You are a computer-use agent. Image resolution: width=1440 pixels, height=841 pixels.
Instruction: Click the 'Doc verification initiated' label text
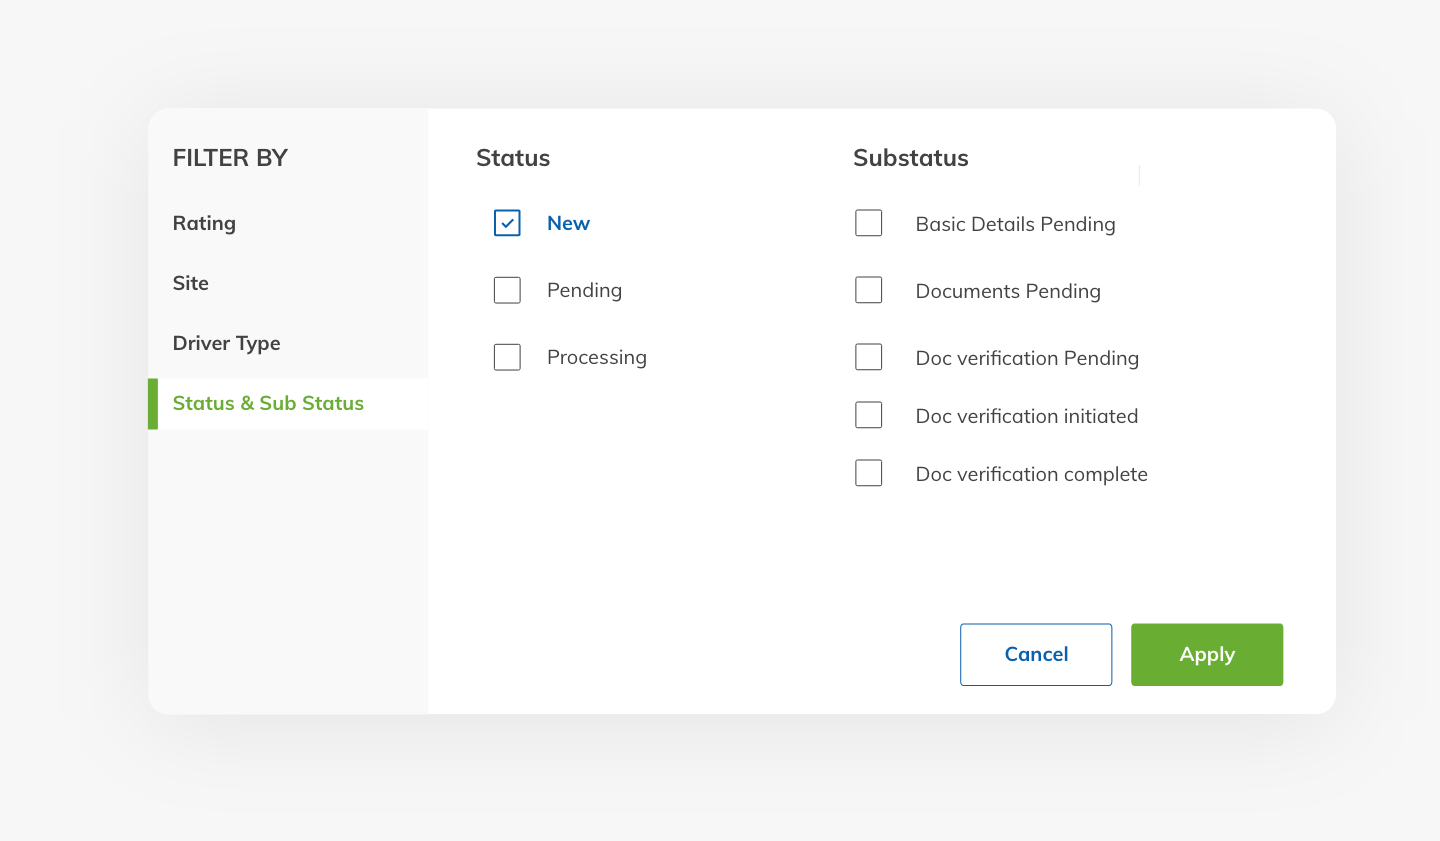click(1026, 416)
